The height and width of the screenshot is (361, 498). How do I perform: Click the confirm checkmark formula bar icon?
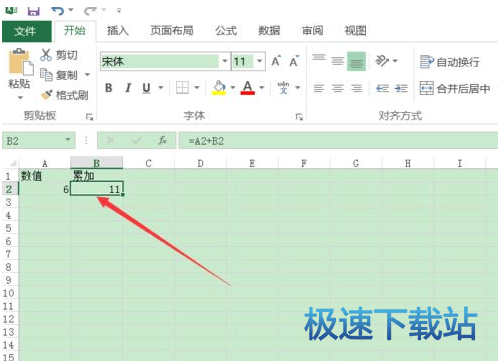[x=137, y=140]
